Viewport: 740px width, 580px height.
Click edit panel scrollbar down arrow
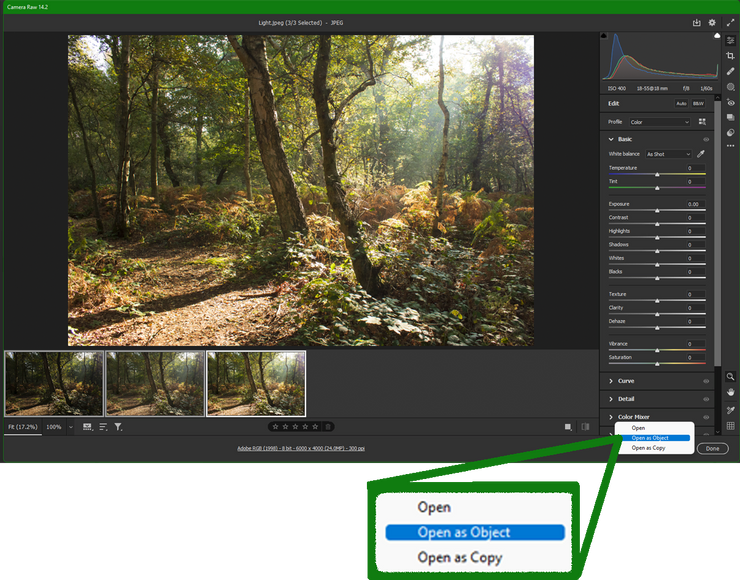[717, 432]
